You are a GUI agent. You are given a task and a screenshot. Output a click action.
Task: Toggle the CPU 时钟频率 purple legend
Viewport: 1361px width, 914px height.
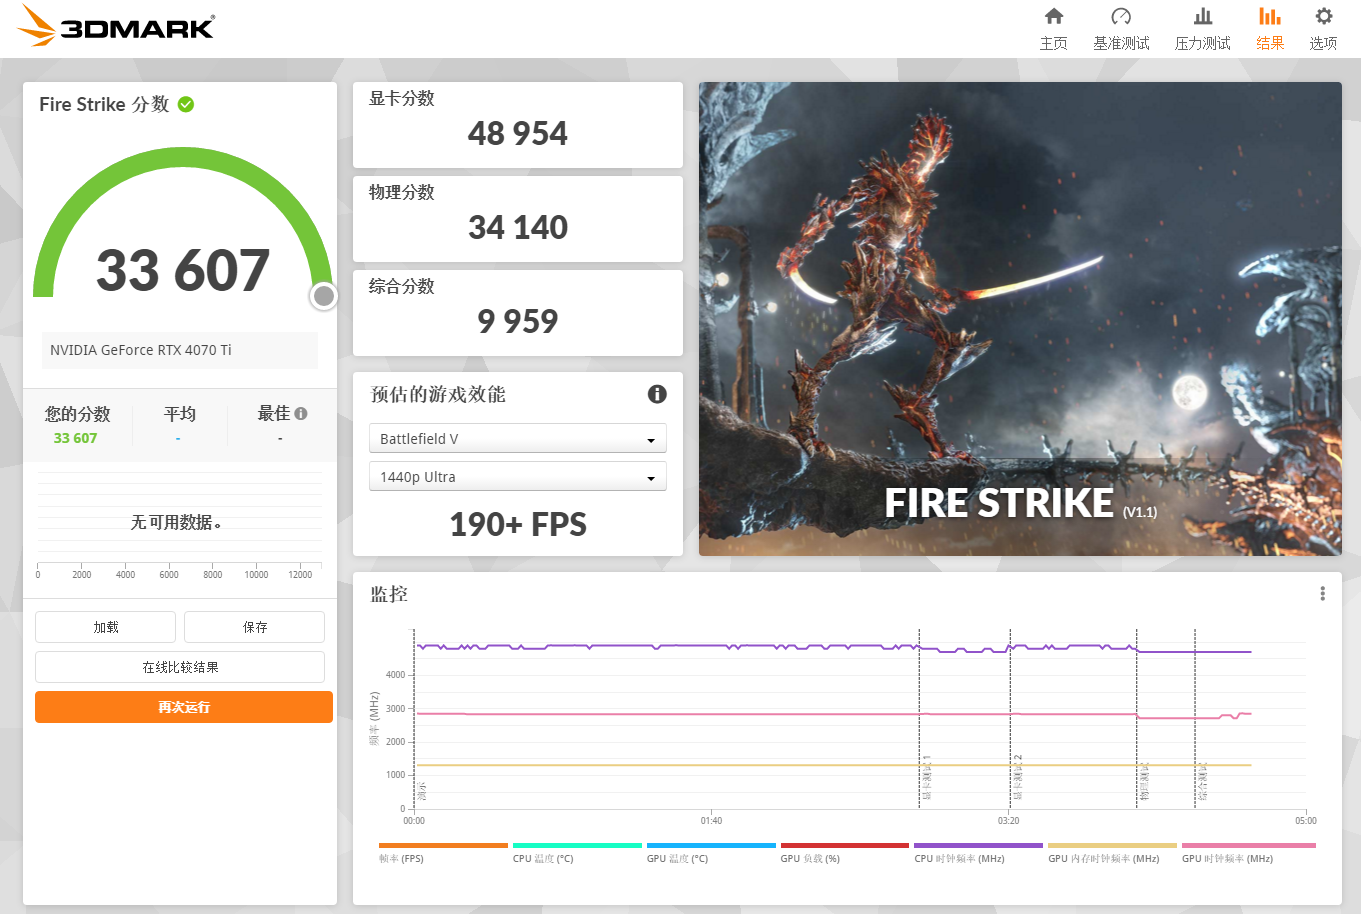[x=978, y=853]
